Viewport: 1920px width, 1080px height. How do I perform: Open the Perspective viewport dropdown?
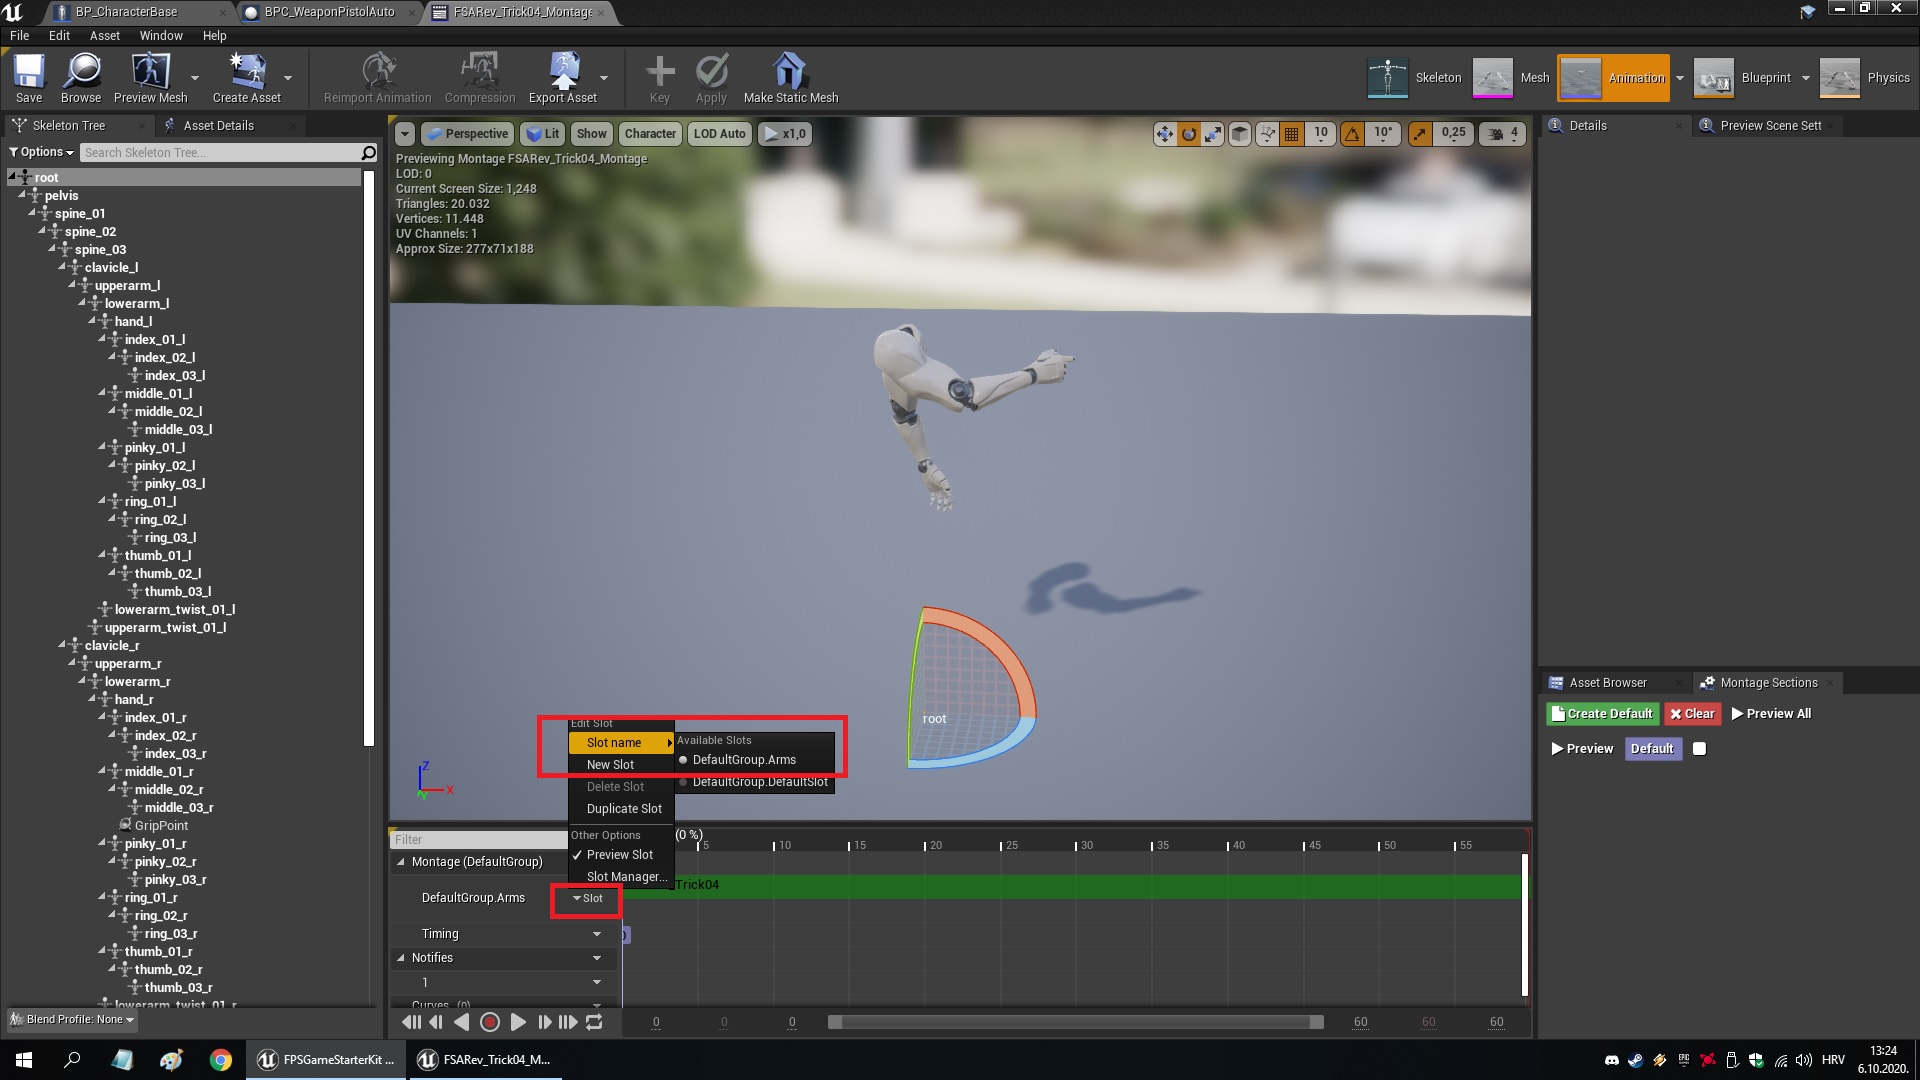point(466,133)
